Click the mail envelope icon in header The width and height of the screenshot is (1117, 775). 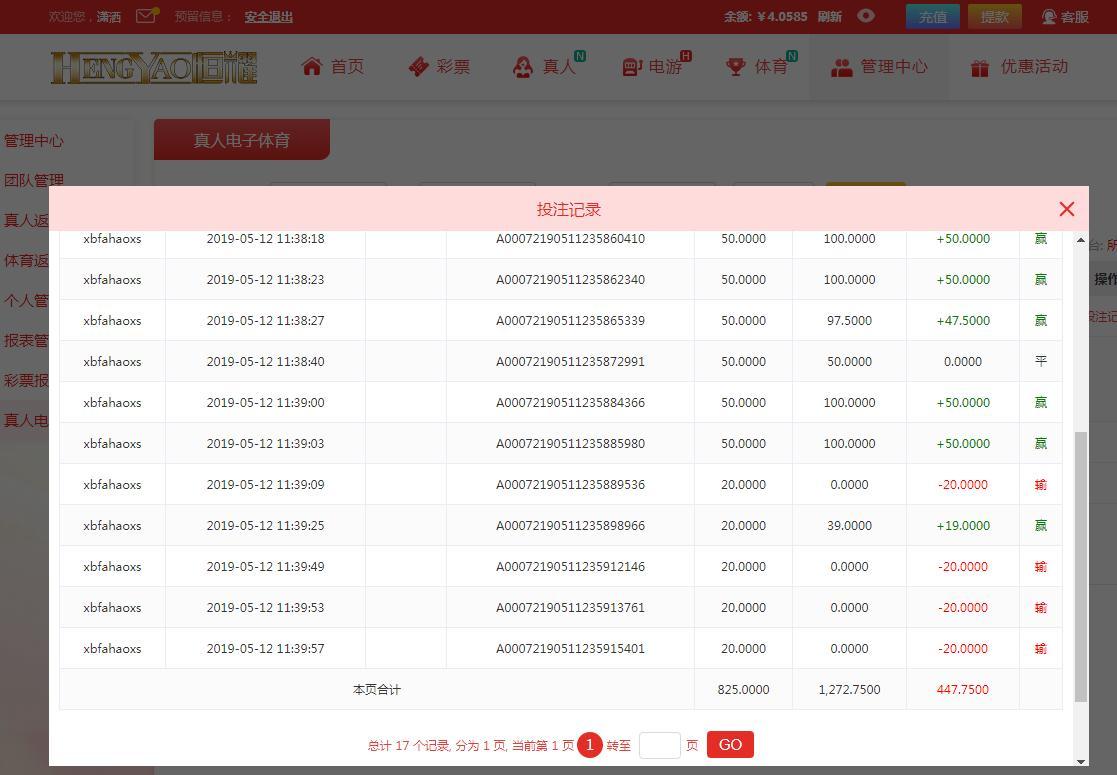(146, 15)
